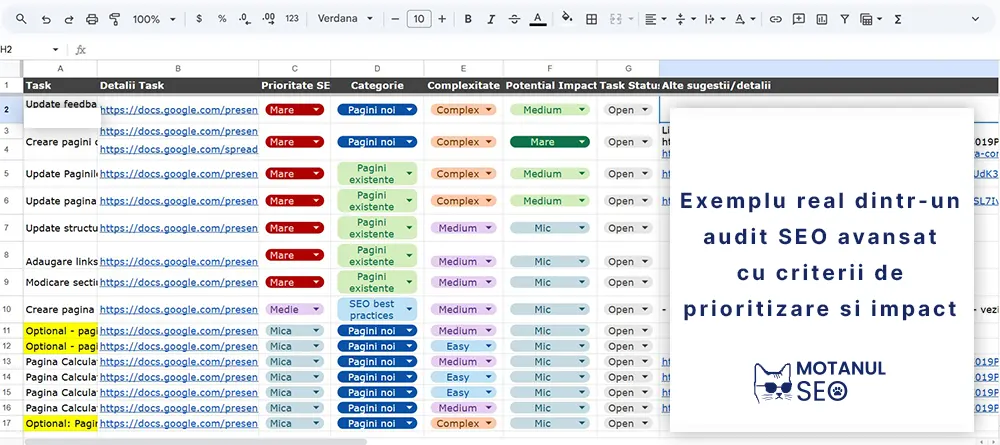Toggle bold formatting
This screenshot has width=1000, height=445.
coord(467,19)
